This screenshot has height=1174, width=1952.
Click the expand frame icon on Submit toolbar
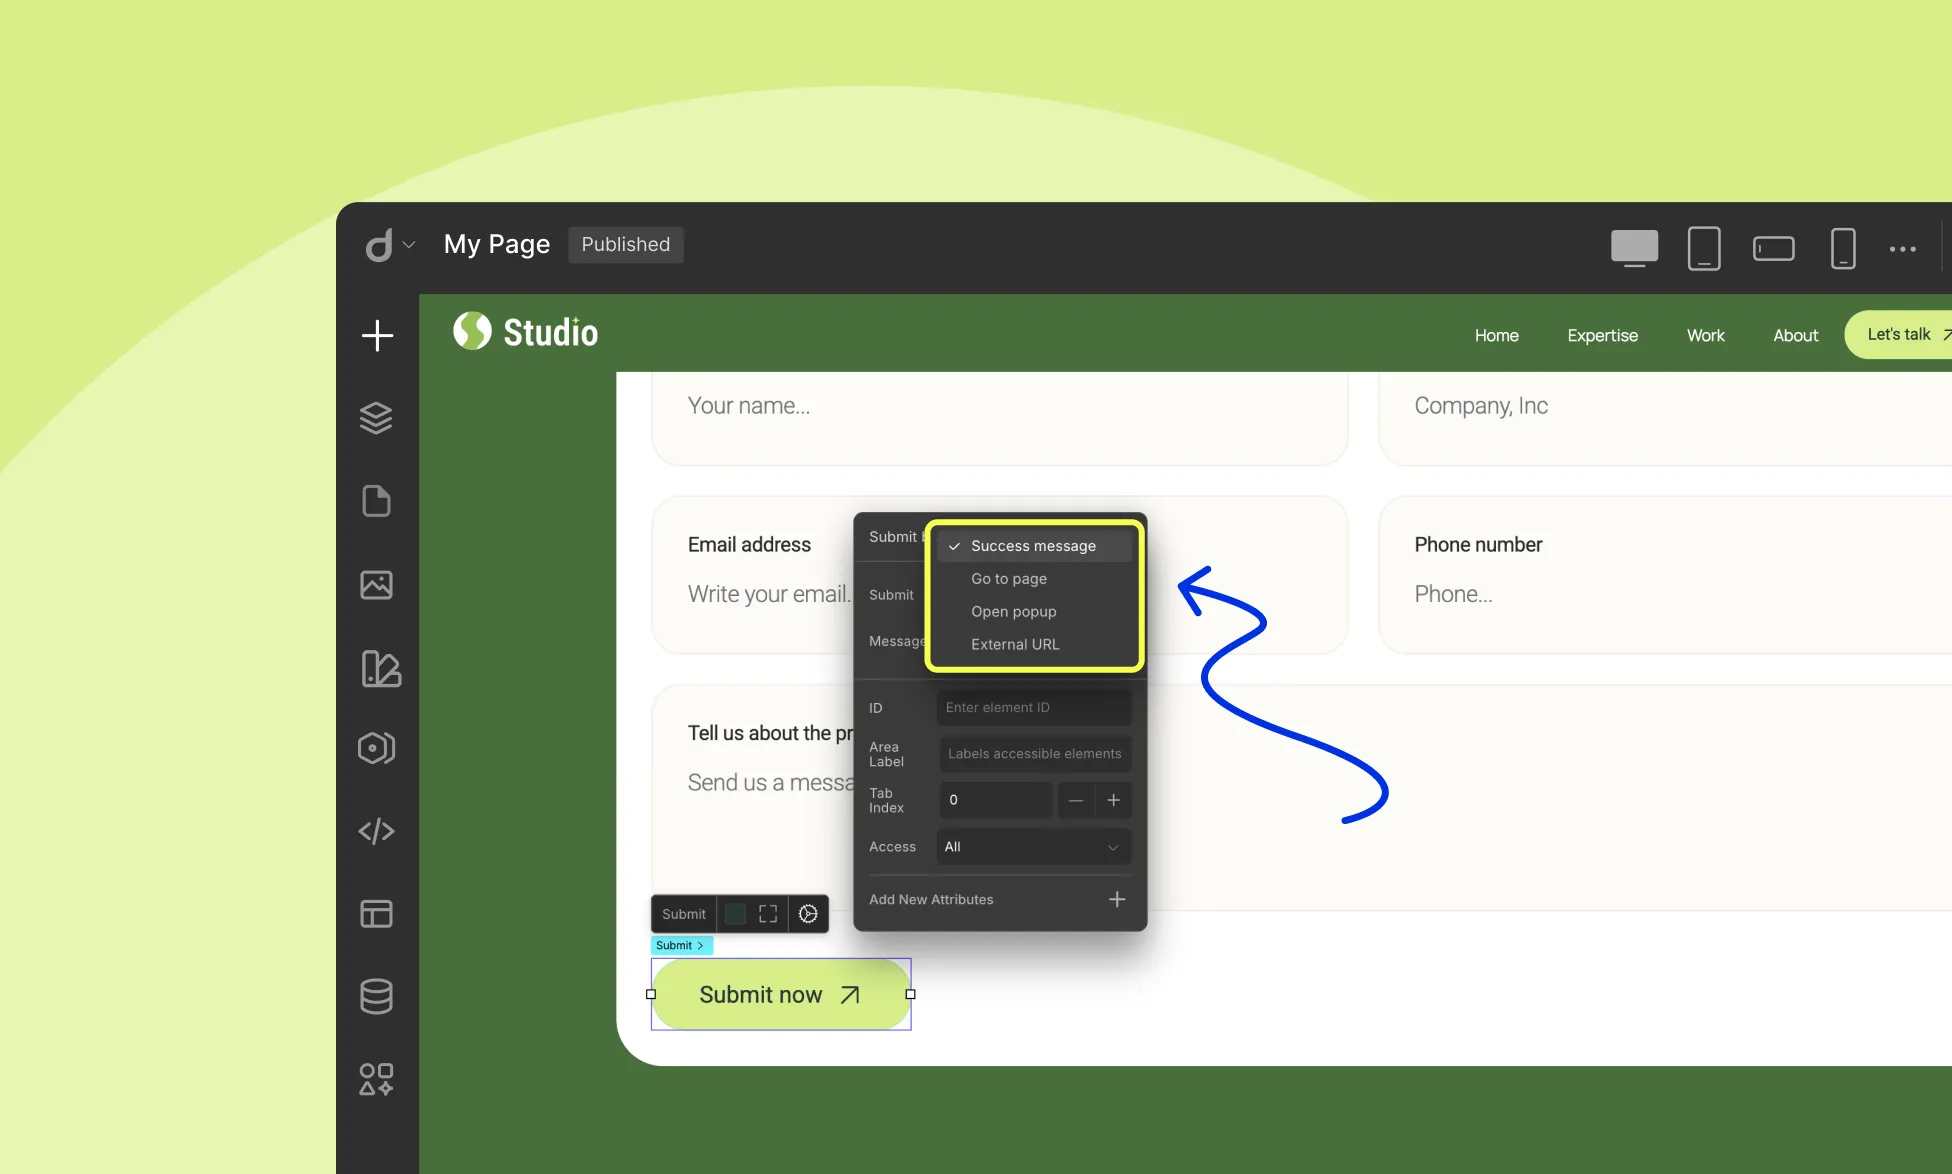(x=768, y=914)
